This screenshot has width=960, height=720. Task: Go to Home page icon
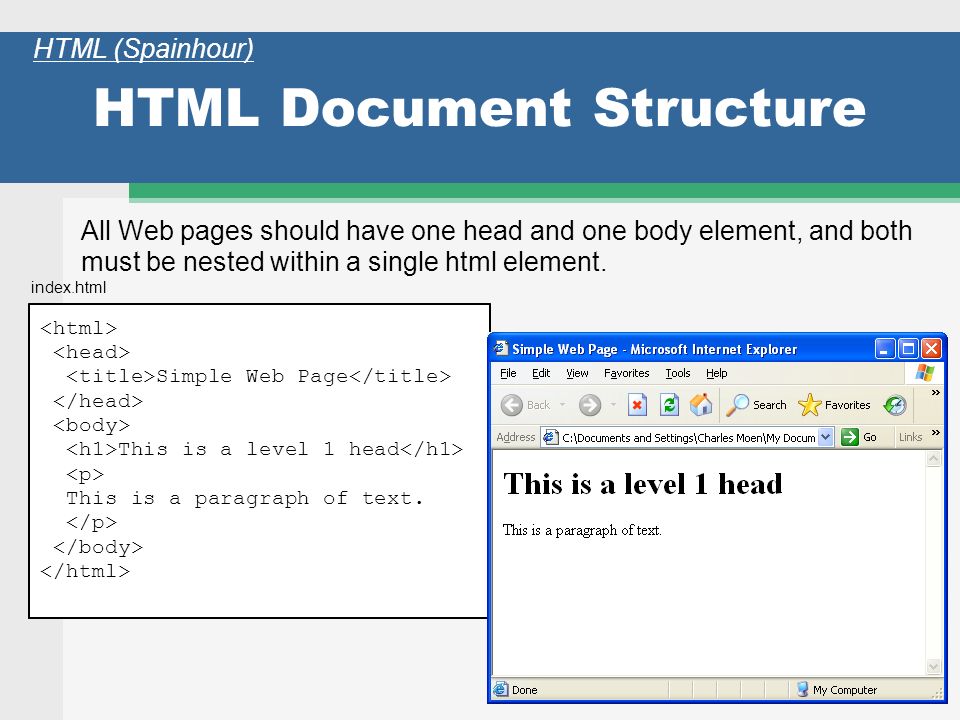tap(701, 405)
